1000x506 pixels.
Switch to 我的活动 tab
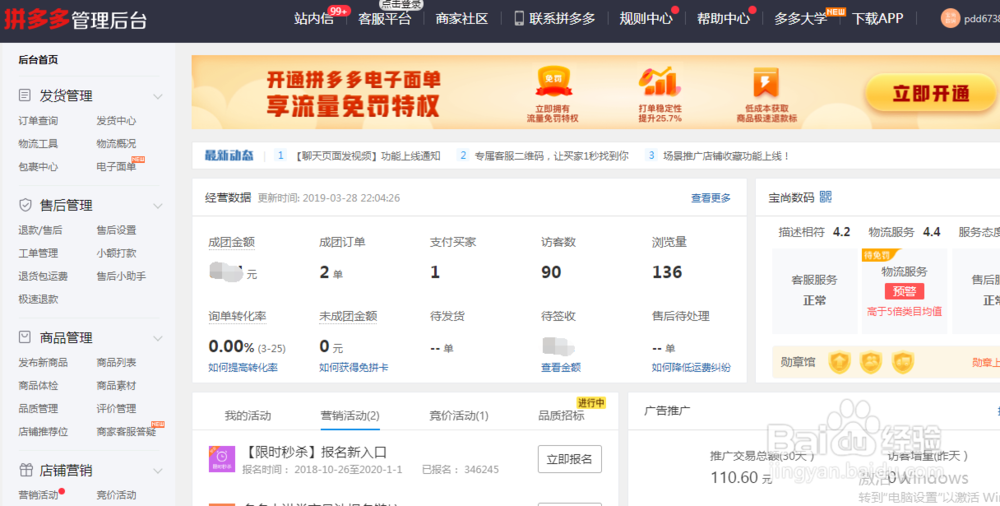click(247, 415)
